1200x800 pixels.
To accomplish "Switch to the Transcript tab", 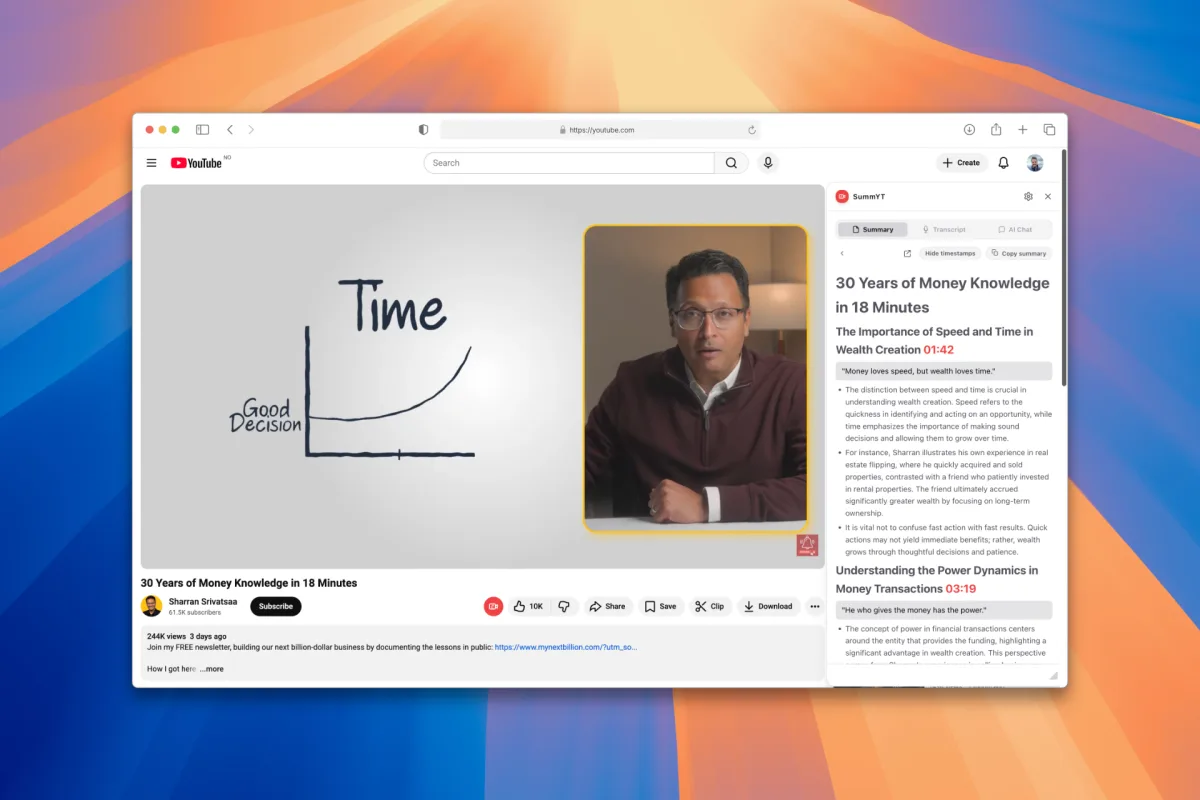I will tap(944, 229).
